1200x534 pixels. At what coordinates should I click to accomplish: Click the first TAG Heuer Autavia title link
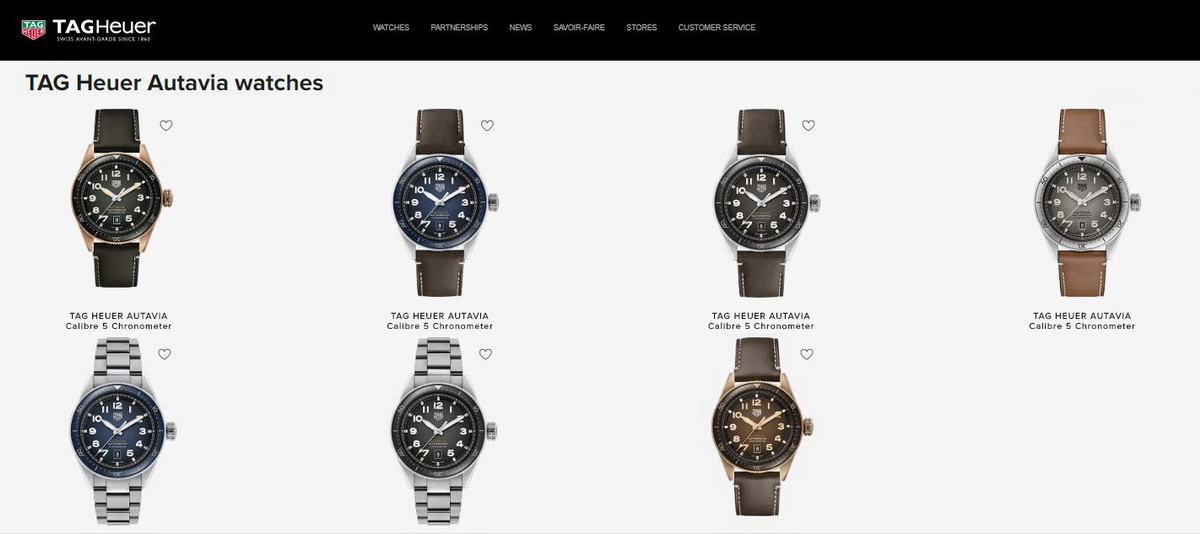(118, 316)
